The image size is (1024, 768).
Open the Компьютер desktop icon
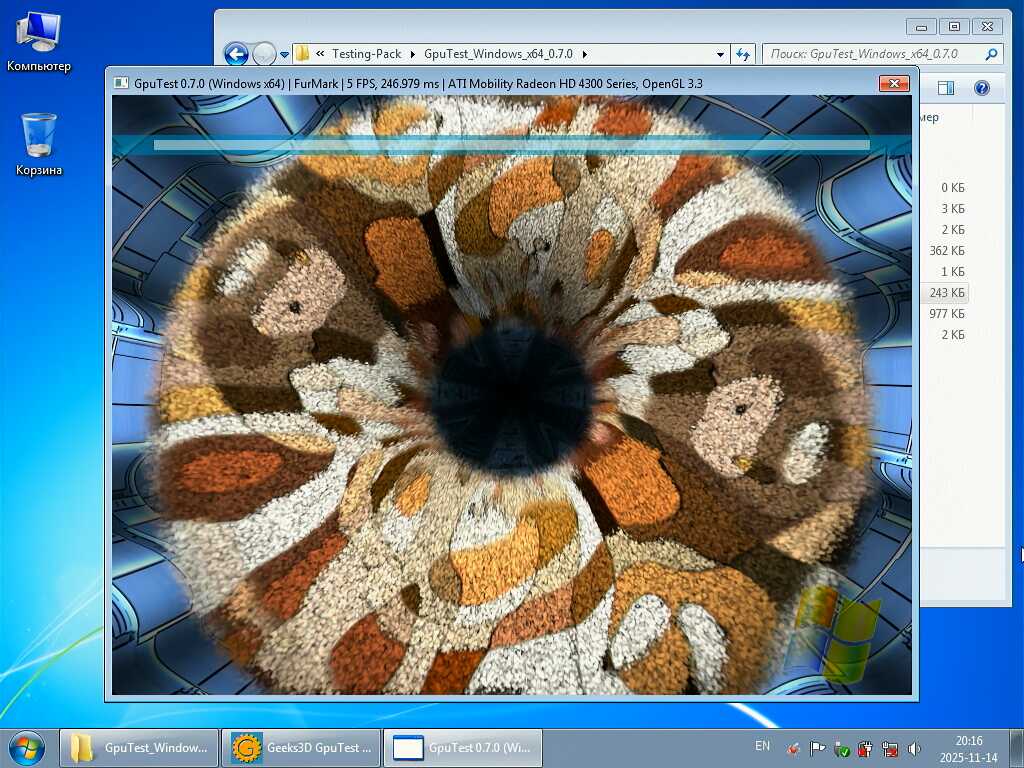coord(39,42)
